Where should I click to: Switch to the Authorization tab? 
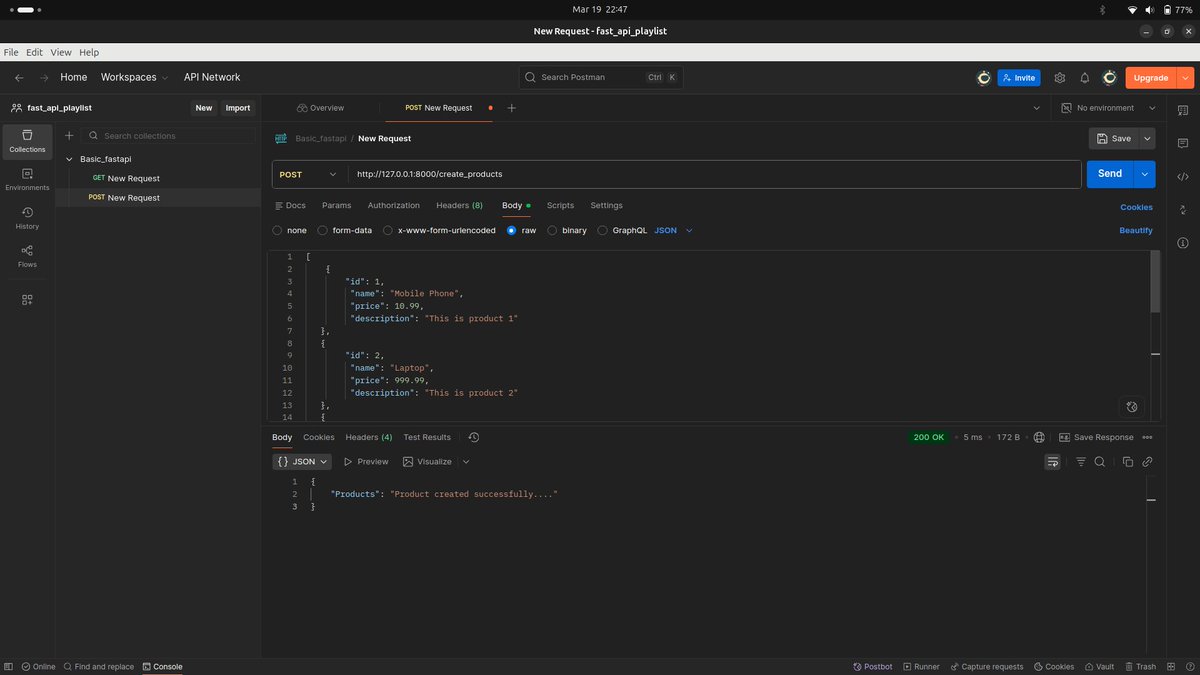point(394,205)
